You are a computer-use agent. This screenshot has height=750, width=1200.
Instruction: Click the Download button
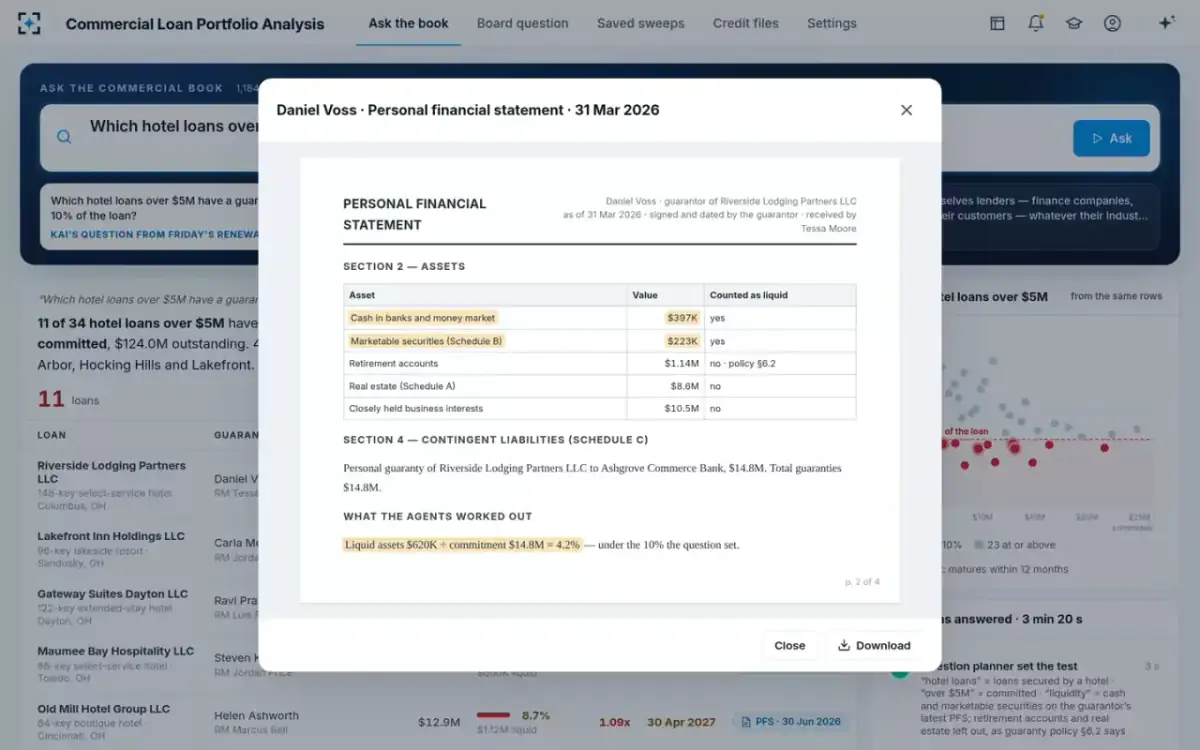pos(874,645)
